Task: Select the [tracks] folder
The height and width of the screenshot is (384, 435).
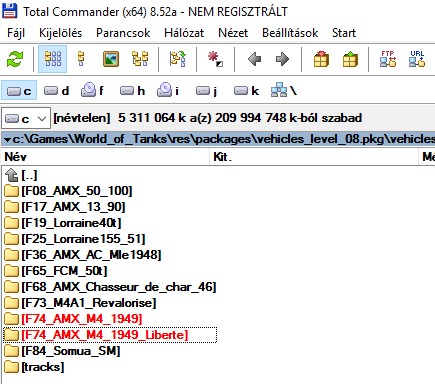Action: click(43, 367)
